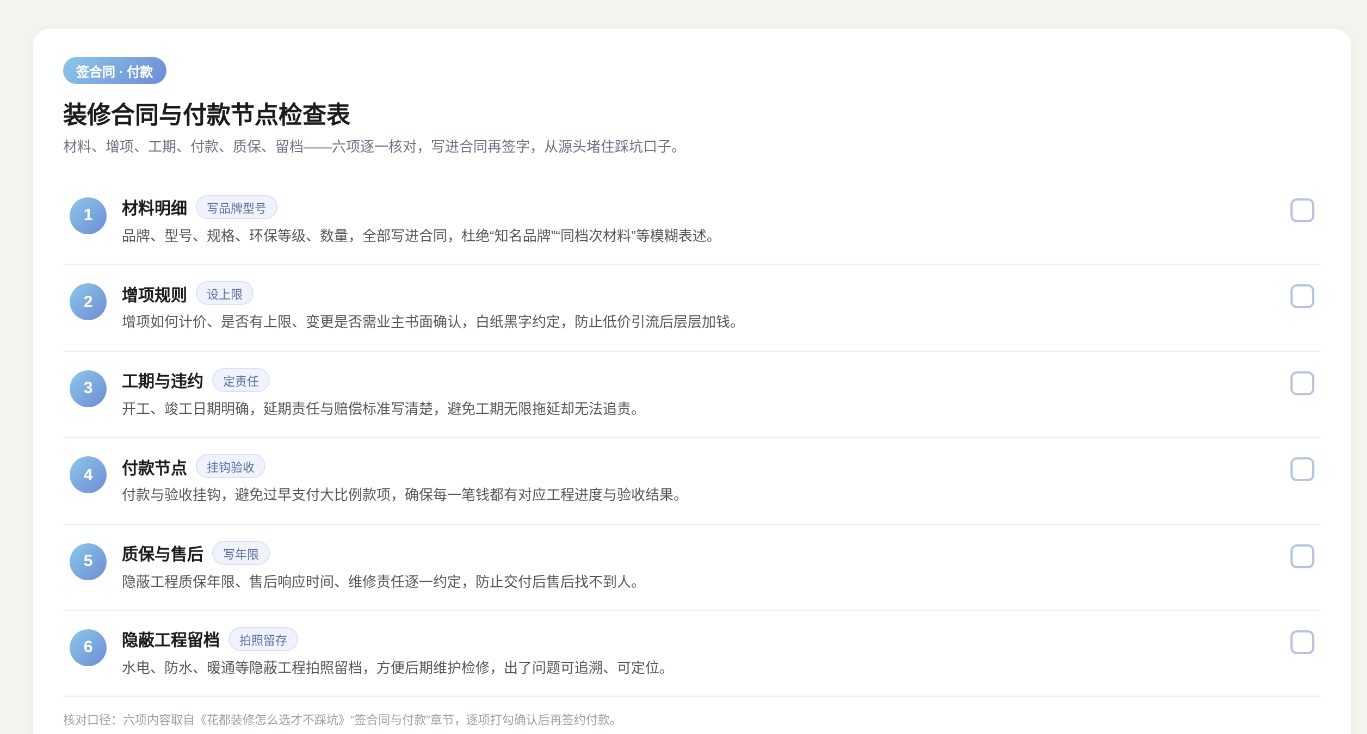Select the description starting with 增项如何计价
This screenshot has width=1367, height=734.
(x=433, y=322)
